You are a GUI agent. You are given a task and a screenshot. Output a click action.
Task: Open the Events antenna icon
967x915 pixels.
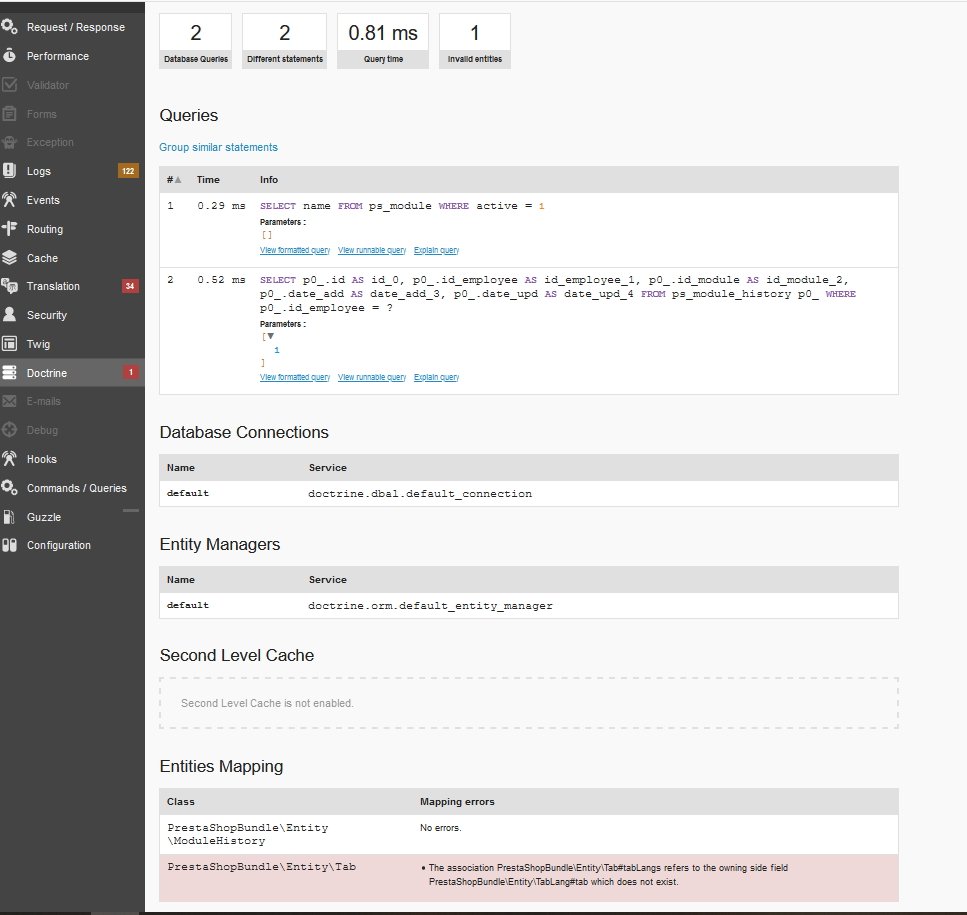click(9, 200)
